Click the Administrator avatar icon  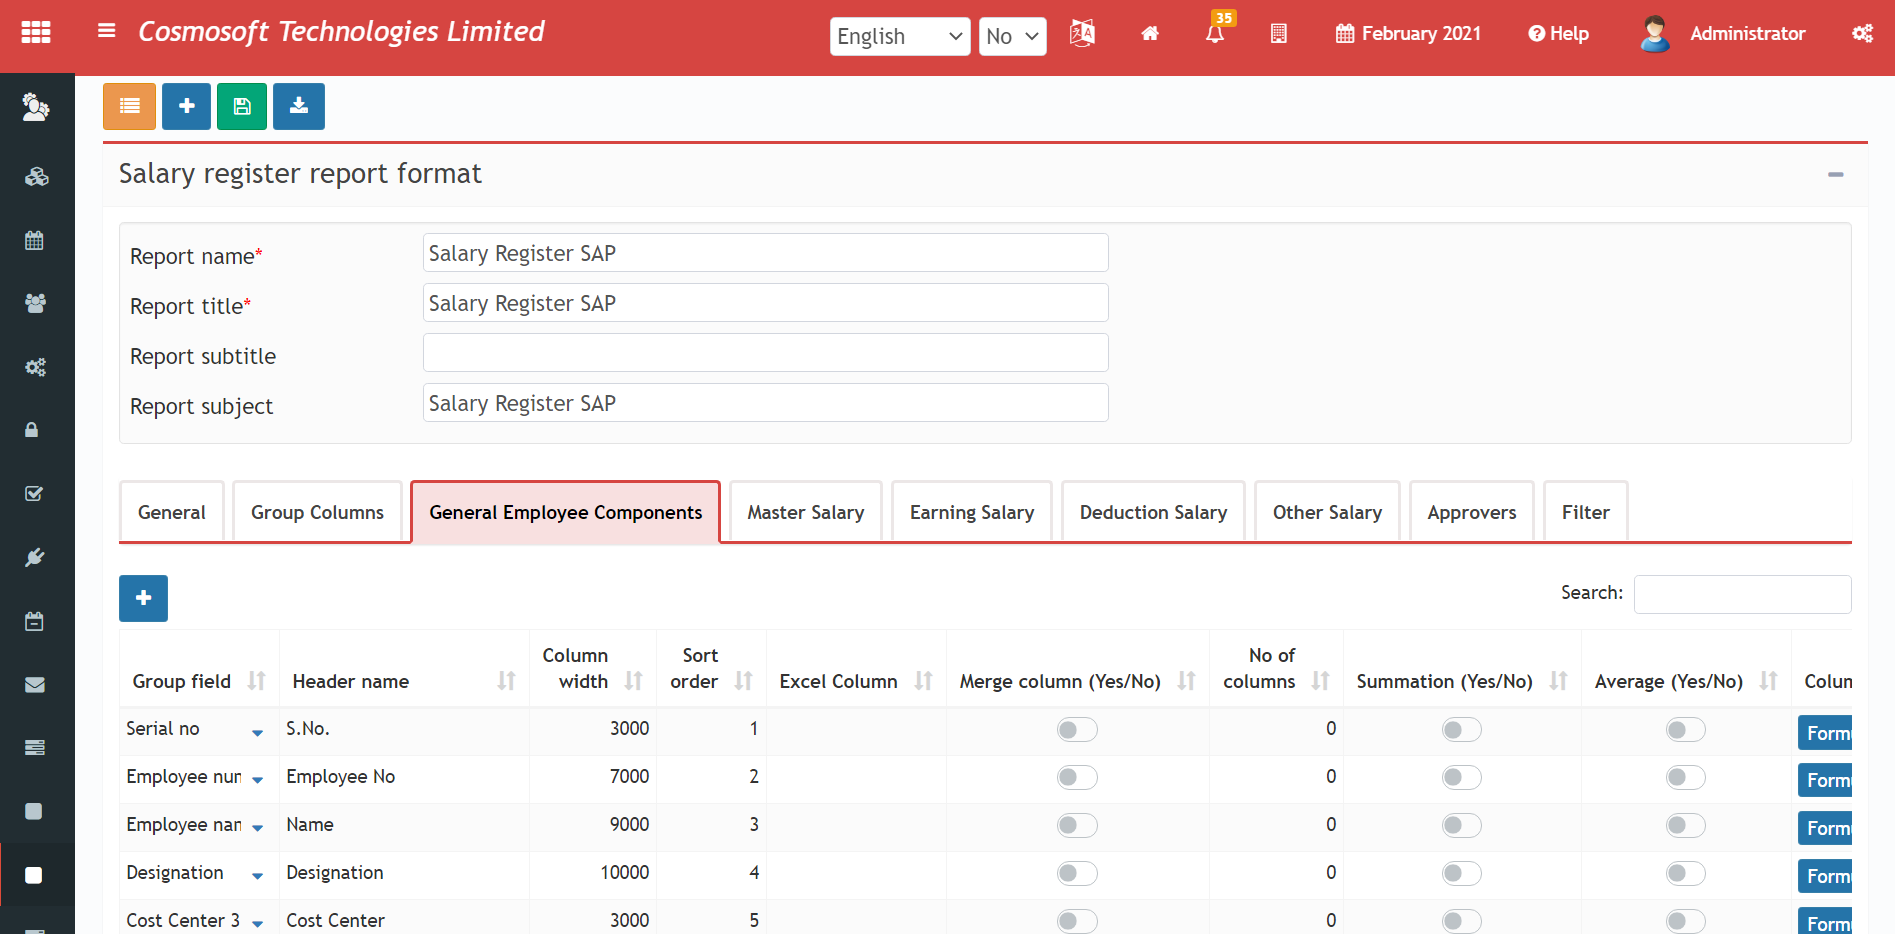[1655, 33]
